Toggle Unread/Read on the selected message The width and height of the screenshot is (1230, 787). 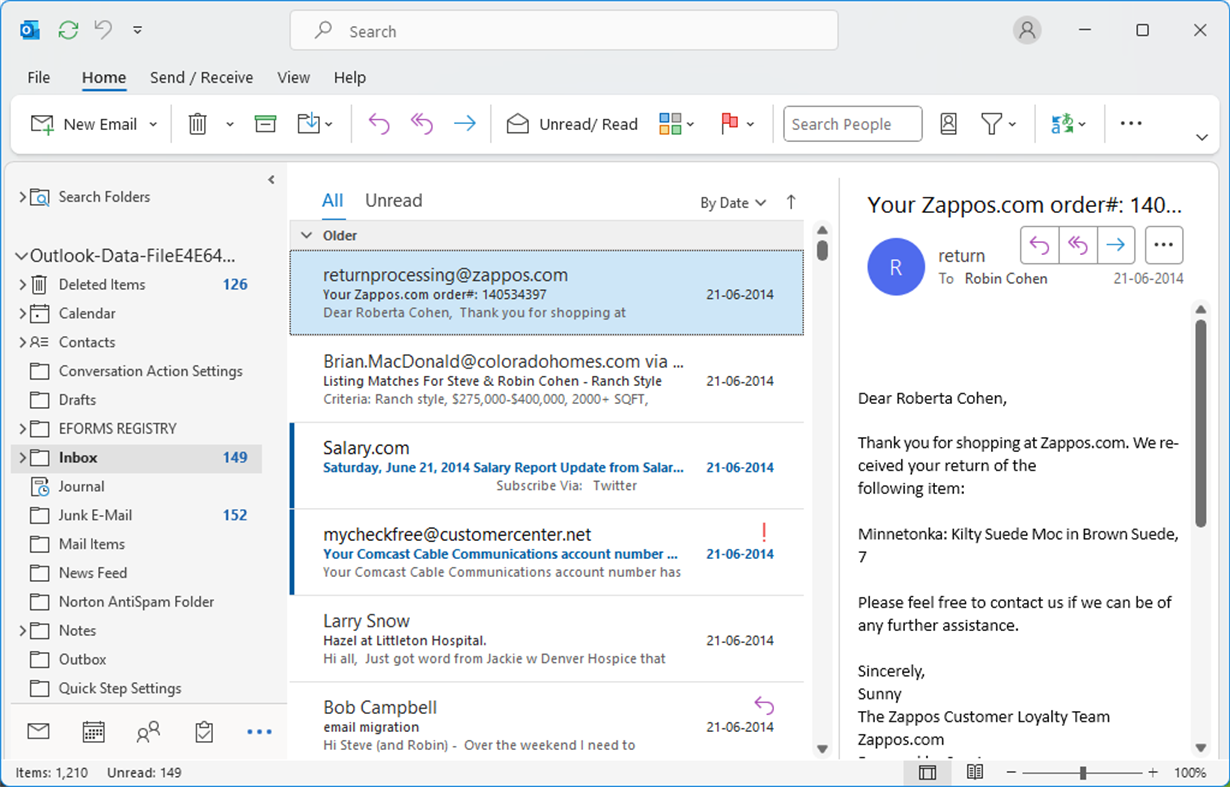pyautogui.click(x=572, y=123)
